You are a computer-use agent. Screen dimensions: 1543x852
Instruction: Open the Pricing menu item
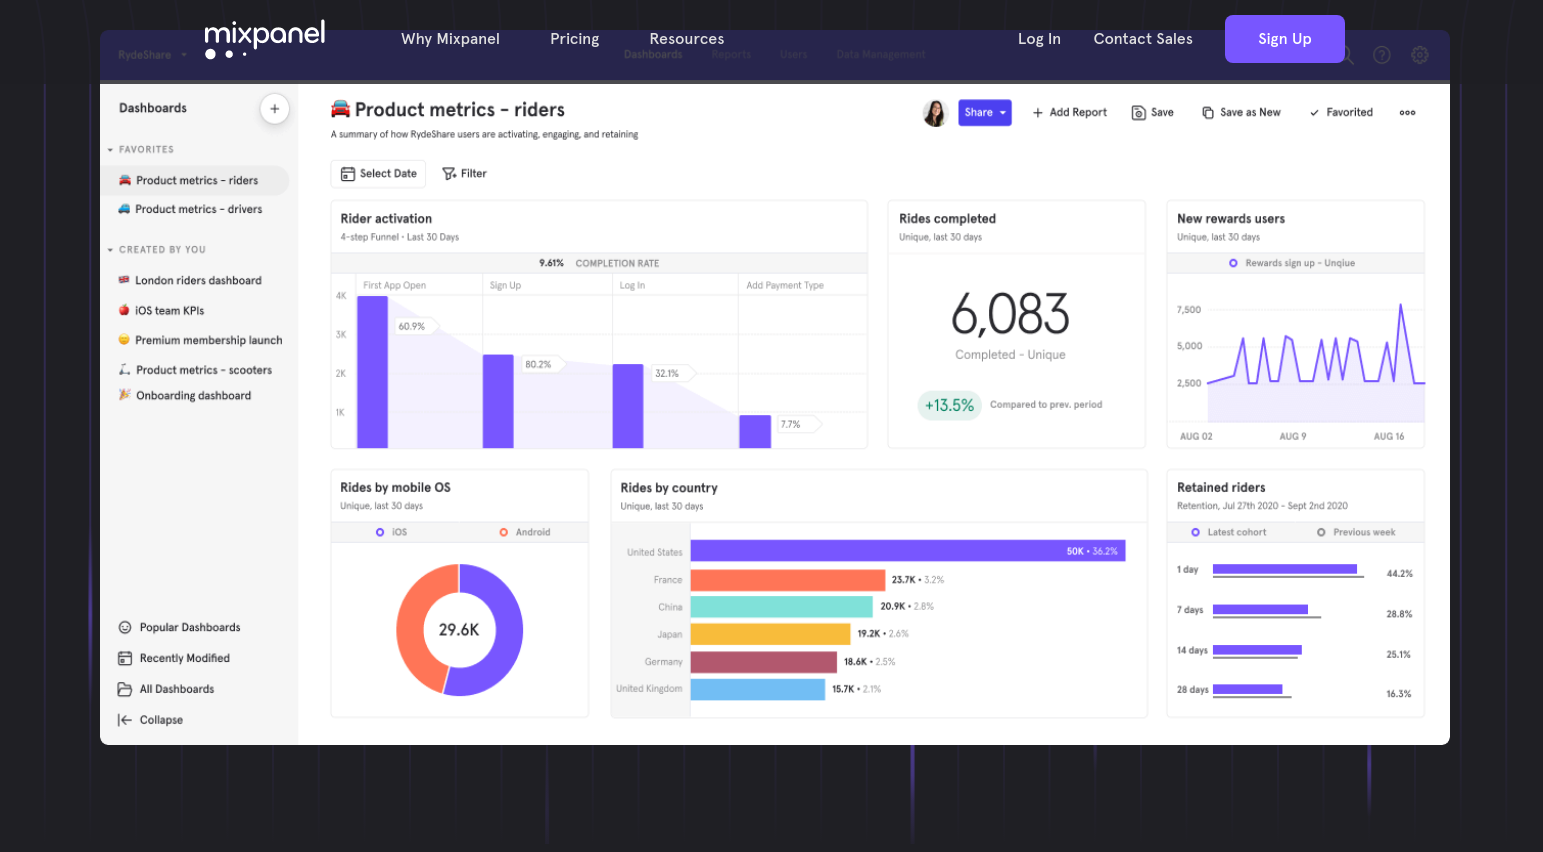pyautogui.click(x=574, y=39)
